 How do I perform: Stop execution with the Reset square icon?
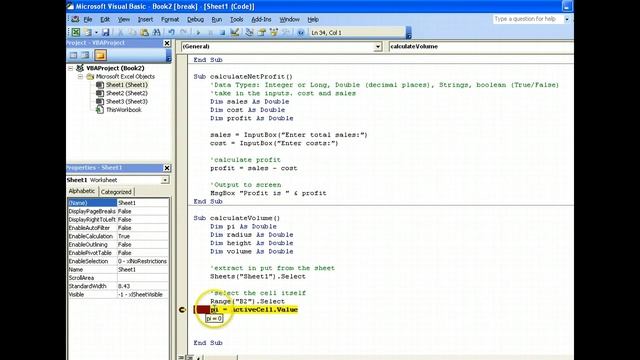tap(222, 32)
